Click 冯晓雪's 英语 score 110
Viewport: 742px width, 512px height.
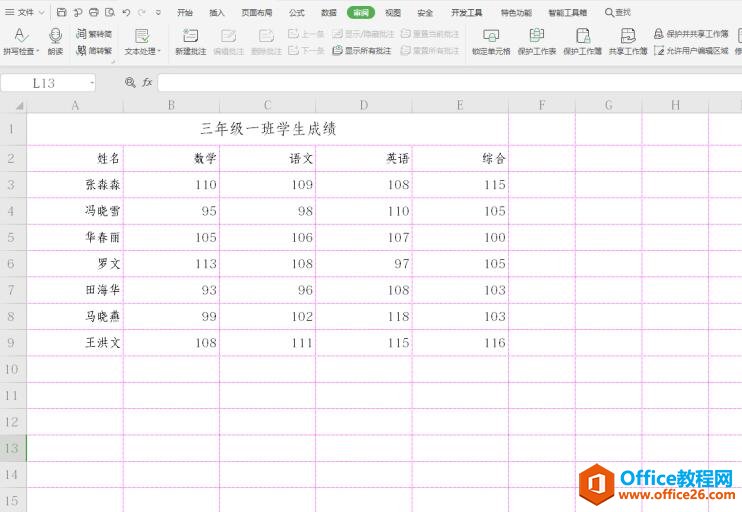tap(364, 211)
